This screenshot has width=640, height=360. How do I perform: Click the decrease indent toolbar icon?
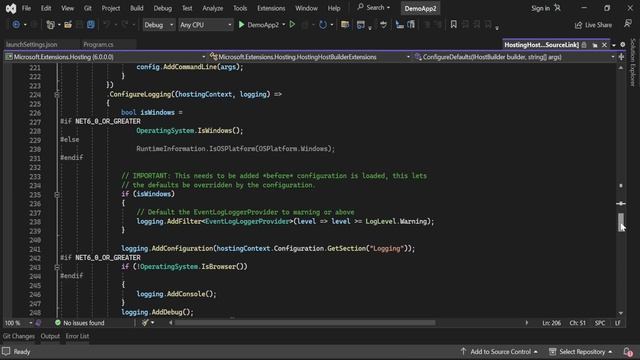pos(400,25)
